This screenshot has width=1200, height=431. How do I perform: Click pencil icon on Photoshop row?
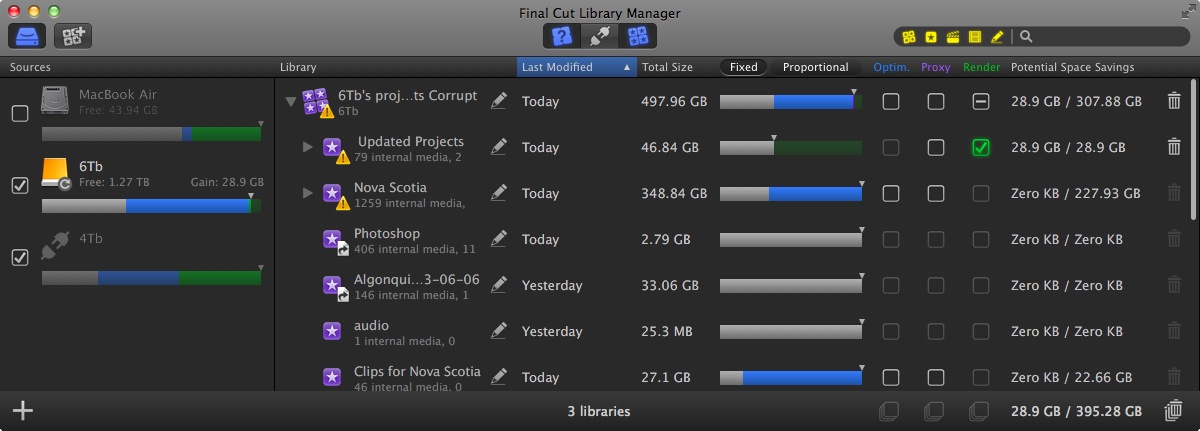click(499, 238)
